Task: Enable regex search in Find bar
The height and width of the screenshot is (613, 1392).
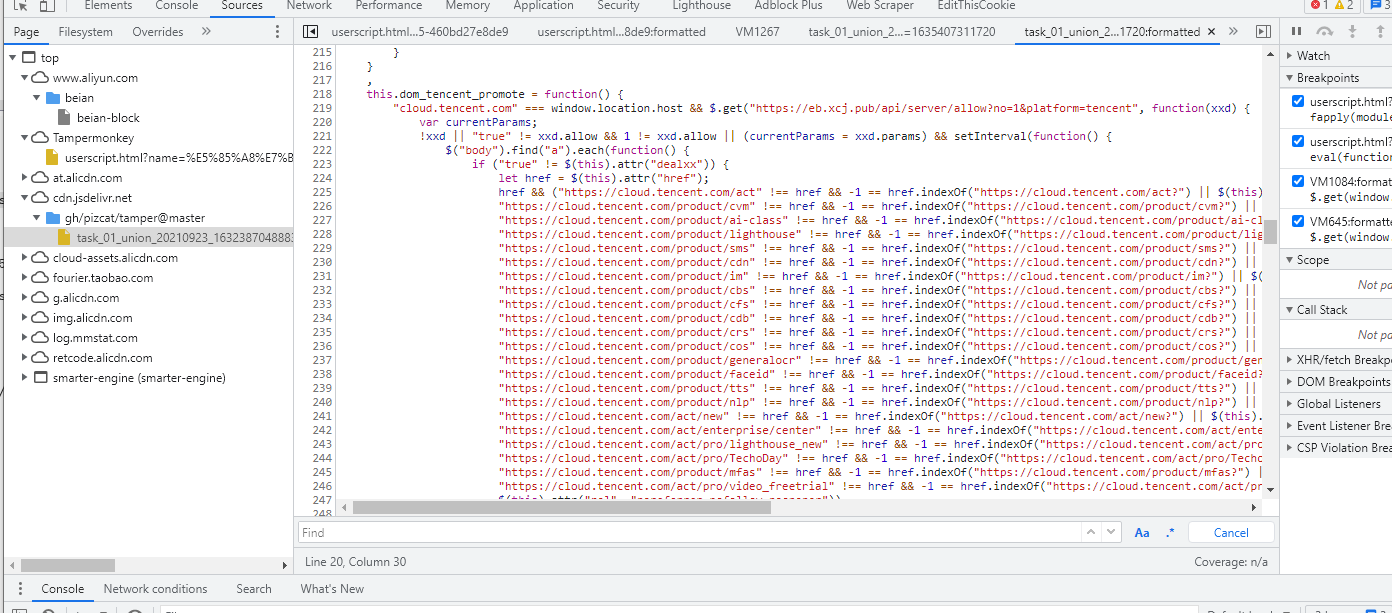Action: coord(1170,533)
